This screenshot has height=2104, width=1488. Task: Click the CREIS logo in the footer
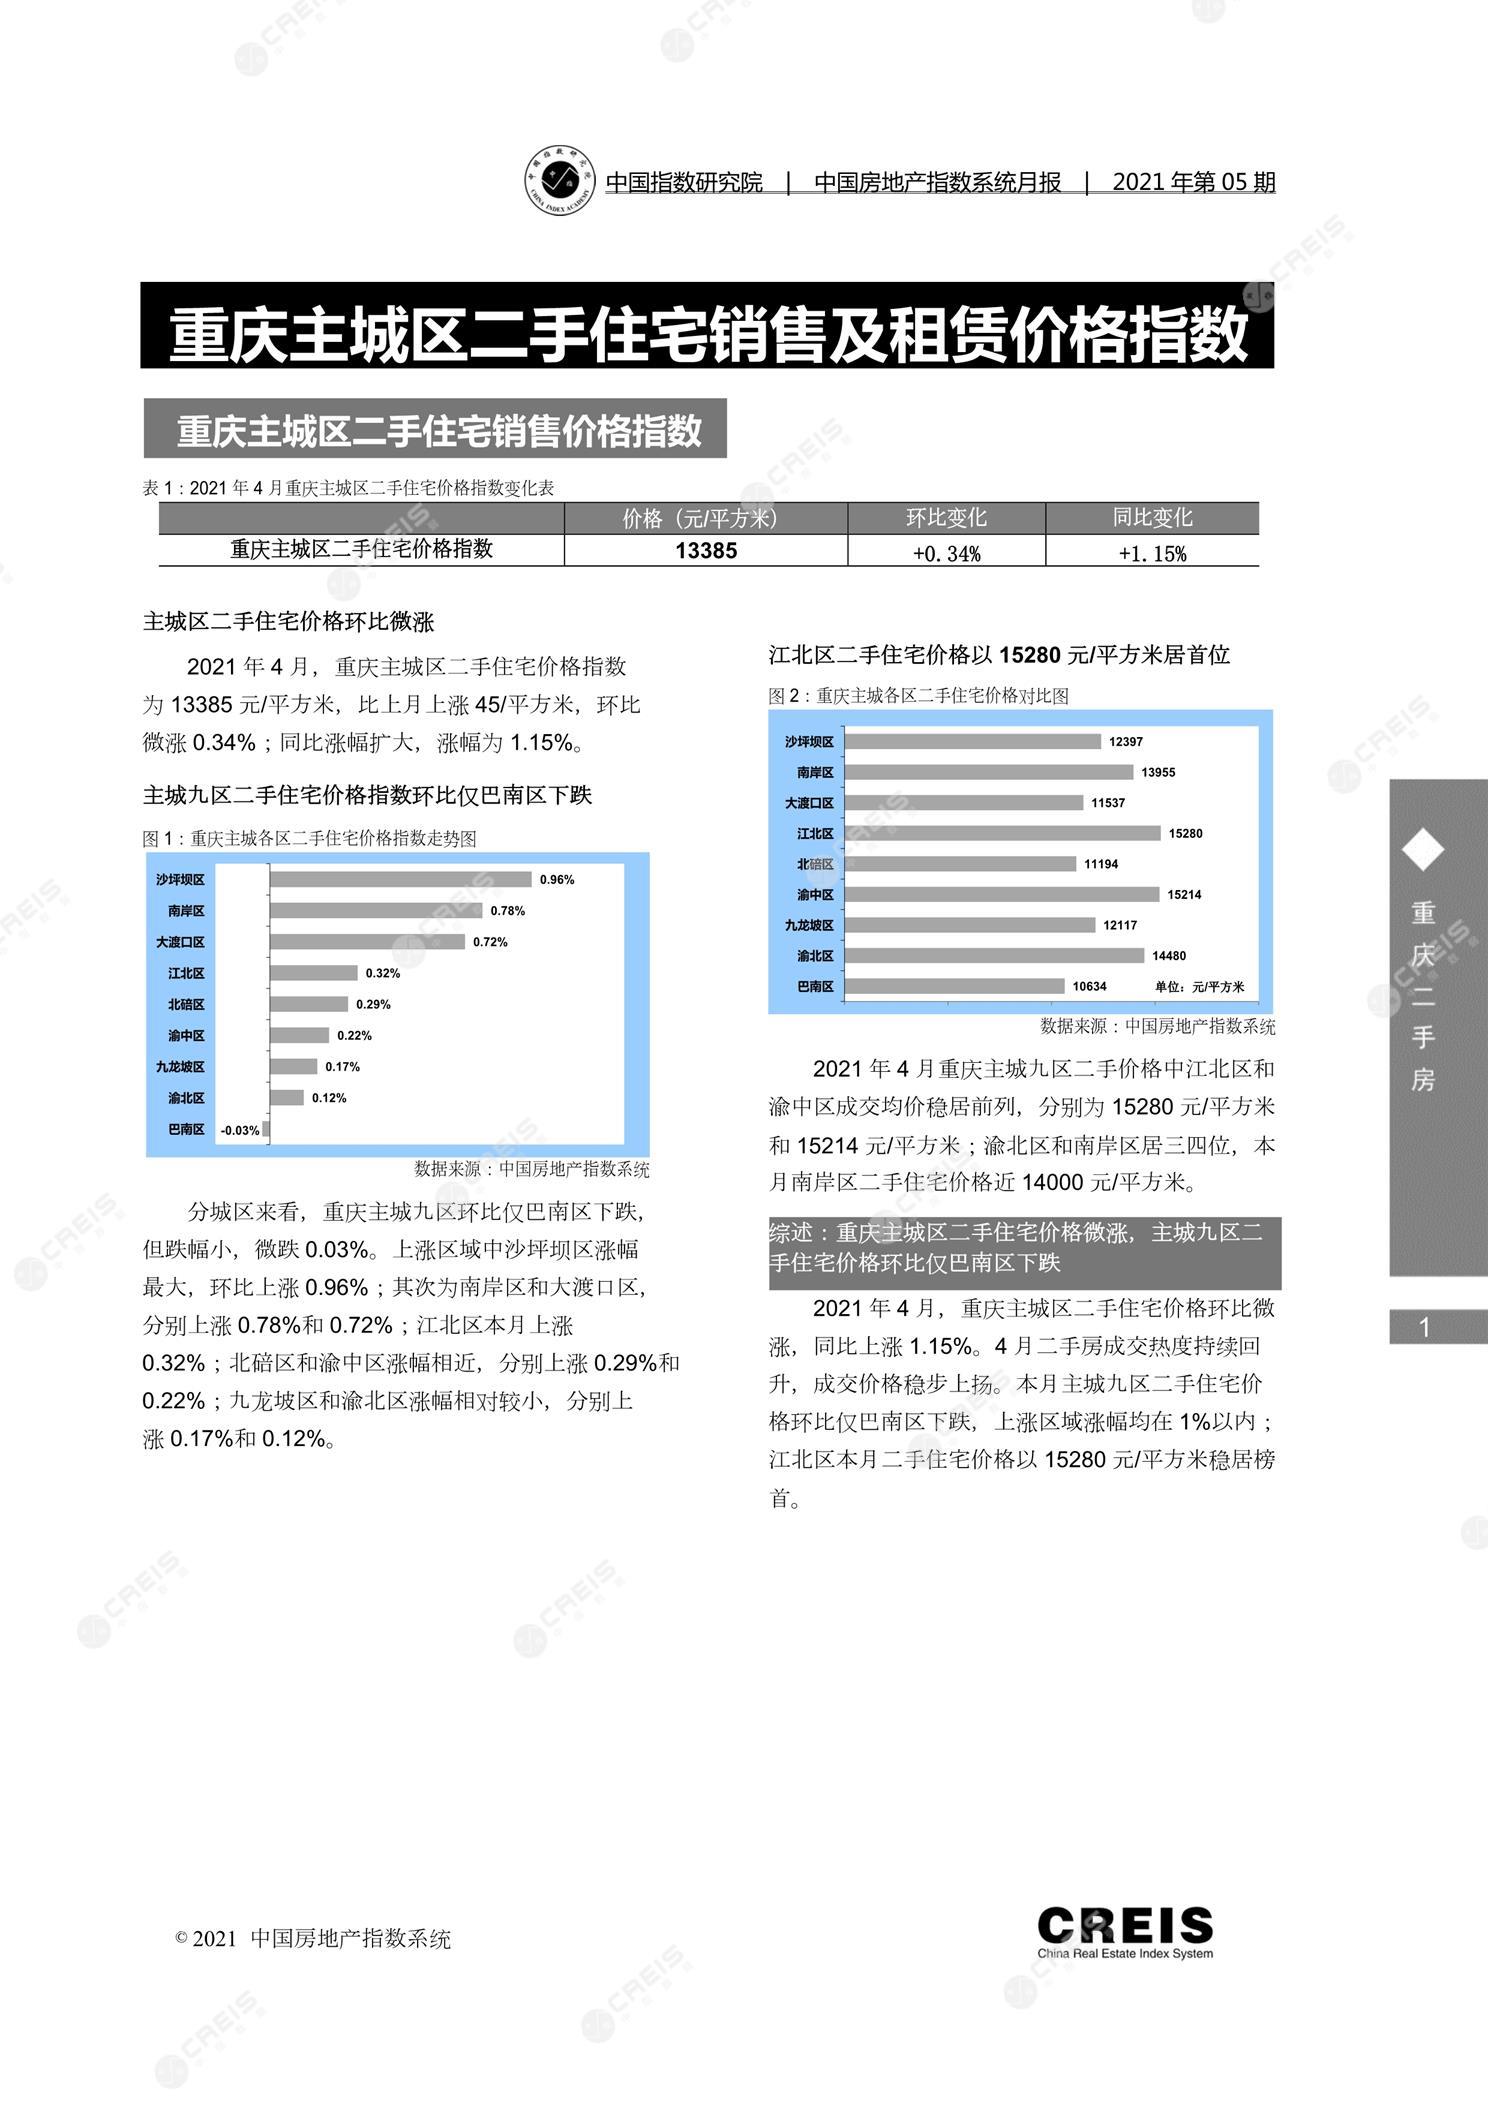point(1125,1933)
